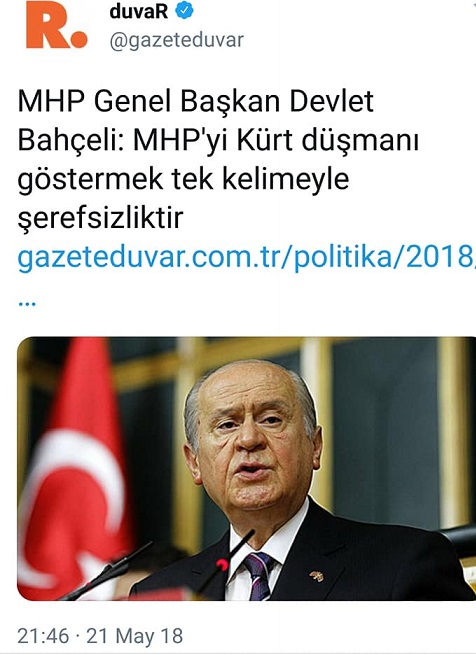Click the word şerefsizliktir in the tweet
This screenshot has width=476, height=655.
[100, 218]
